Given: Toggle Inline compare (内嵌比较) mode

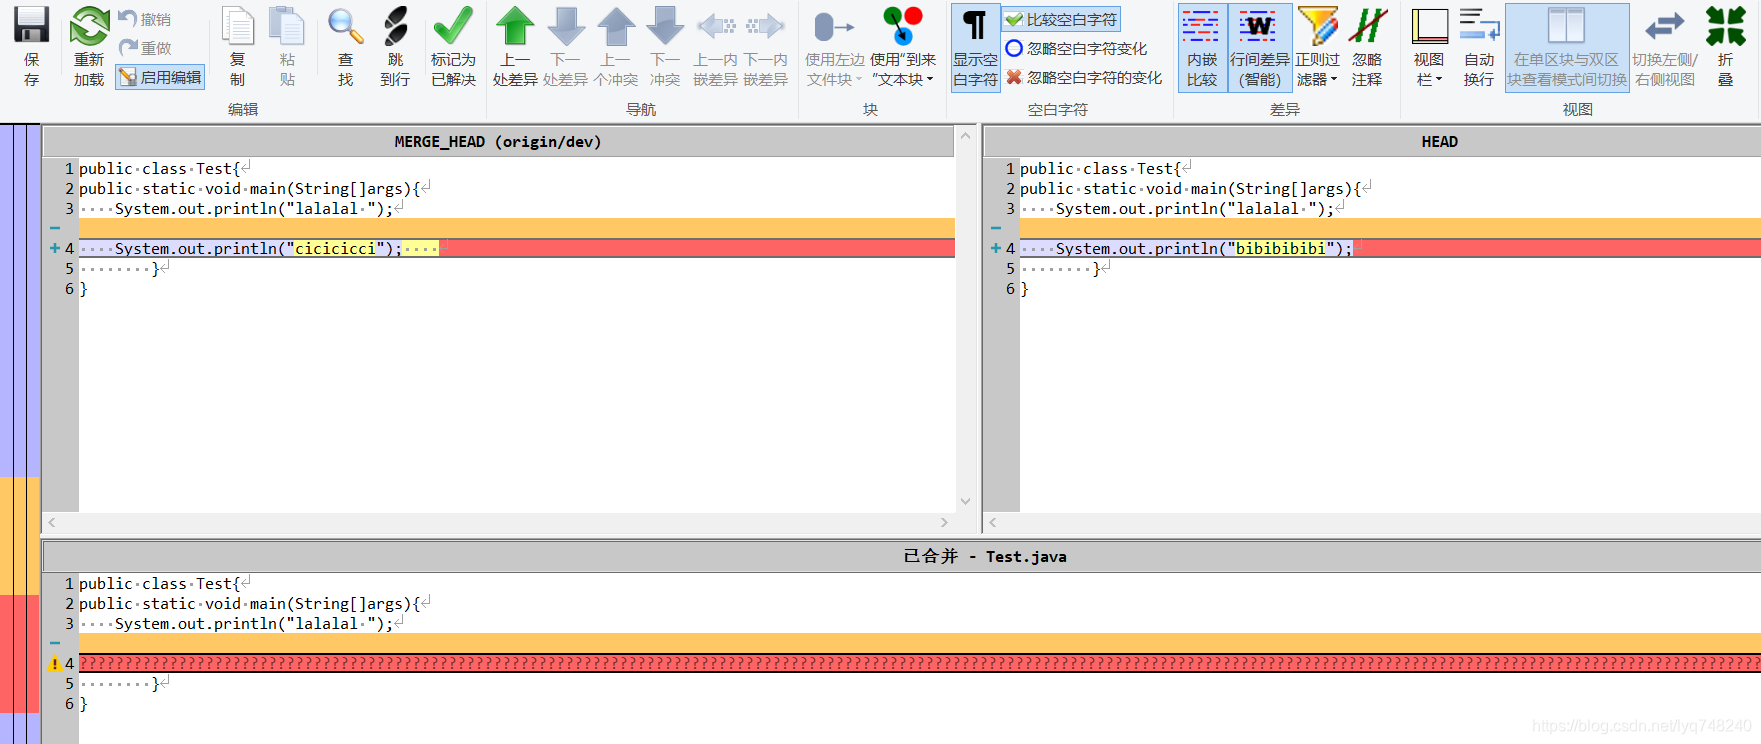Looking at the screenshot, I should click(x=1202, y=47).
